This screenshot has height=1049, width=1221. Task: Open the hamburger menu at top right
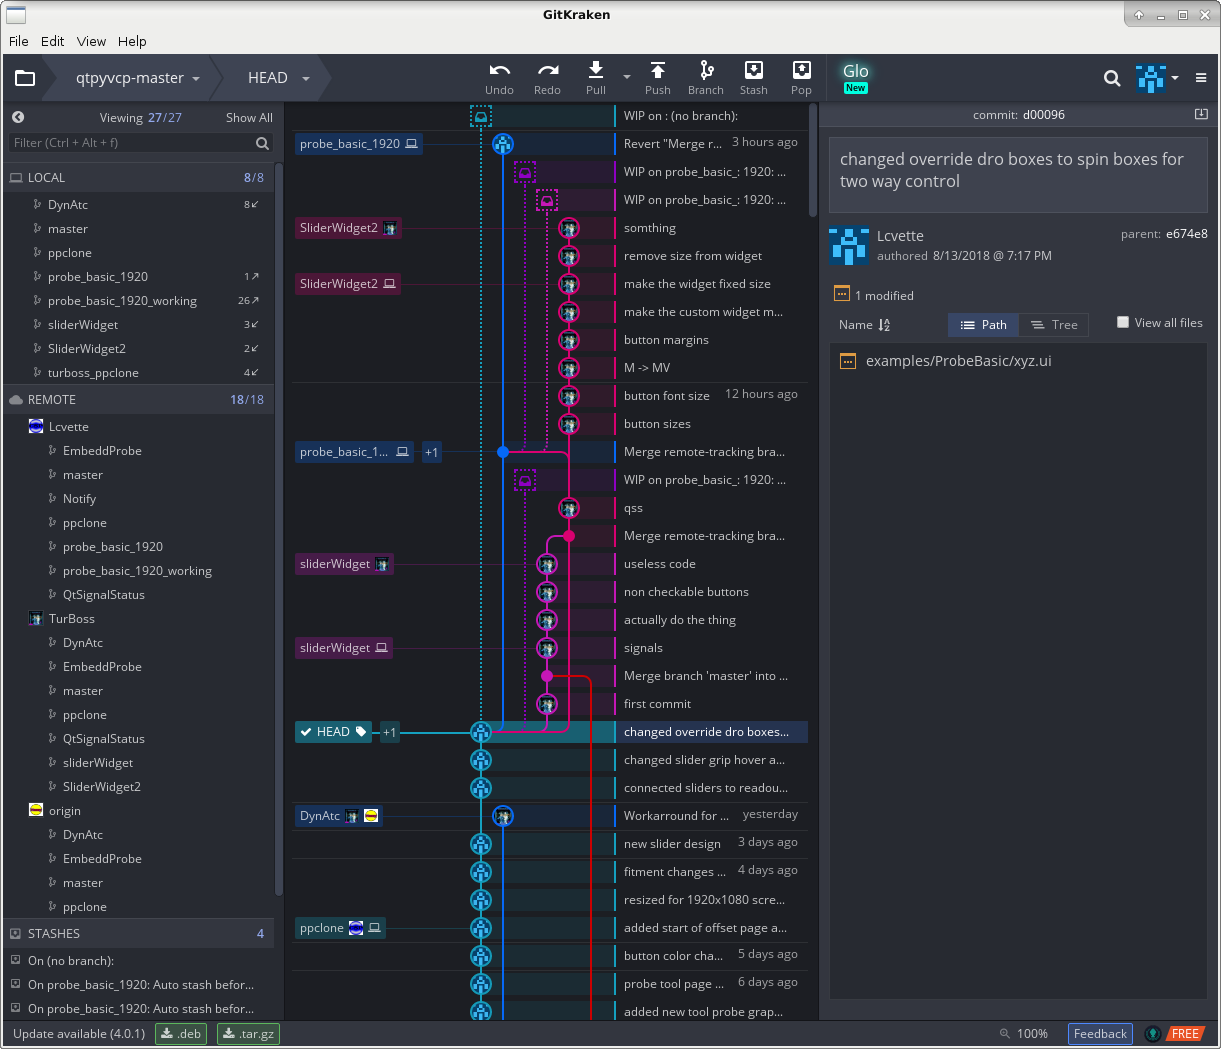[x=1201, y=78]
